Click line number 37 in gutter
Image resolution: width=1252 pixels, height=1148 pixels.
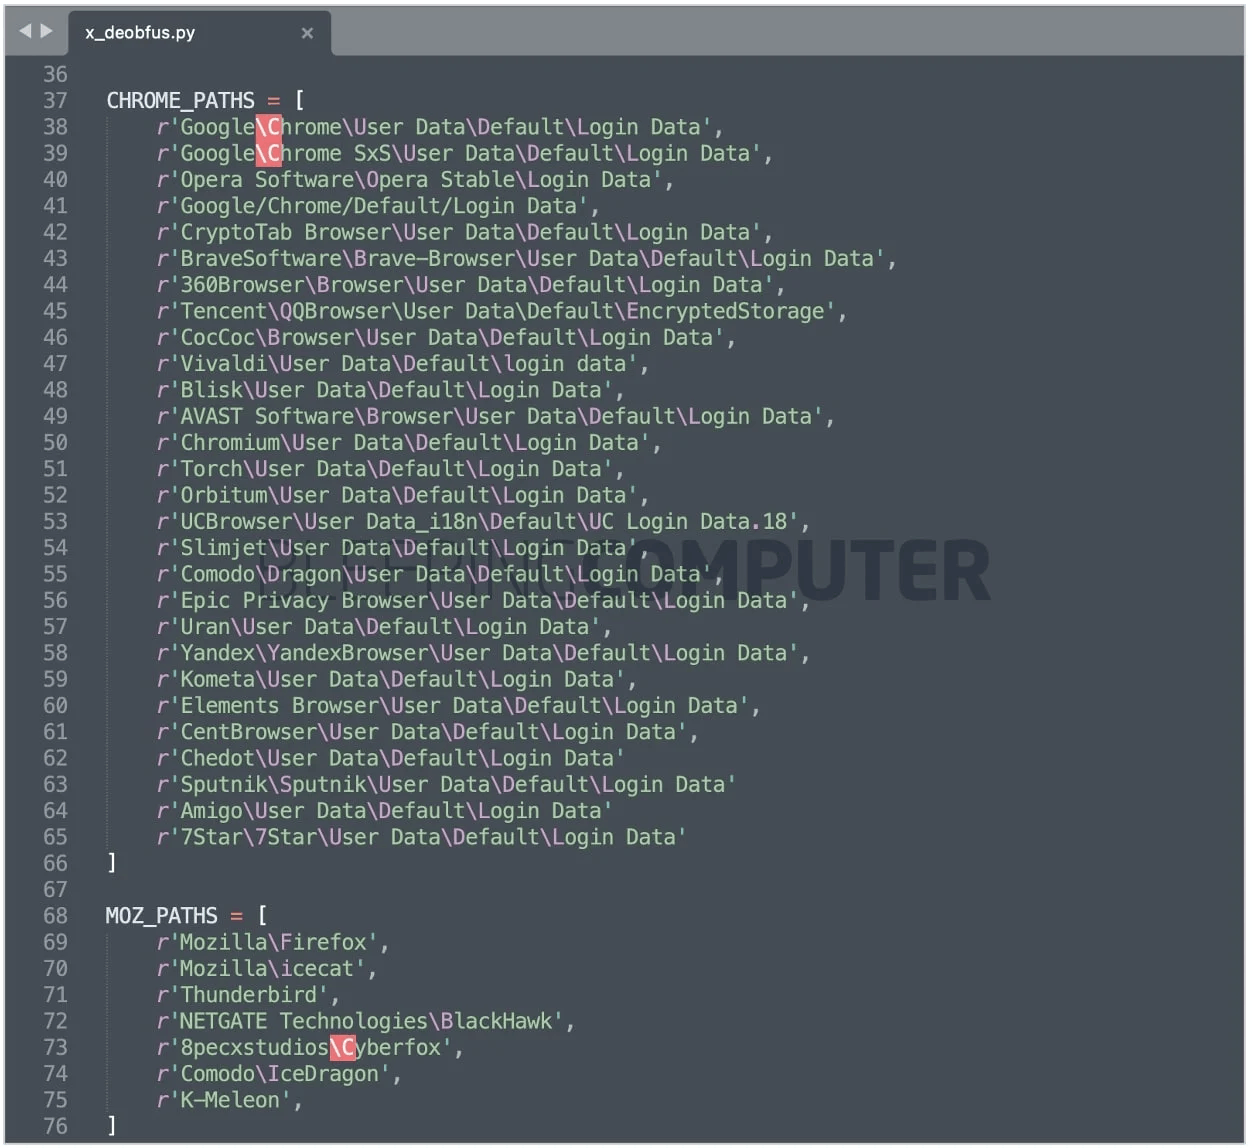[x=56, y=101]
